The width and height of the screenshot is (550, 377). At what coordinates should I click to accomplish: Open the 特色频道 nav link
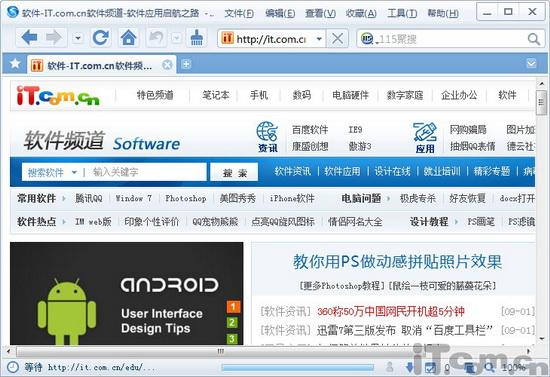[155, 95]
